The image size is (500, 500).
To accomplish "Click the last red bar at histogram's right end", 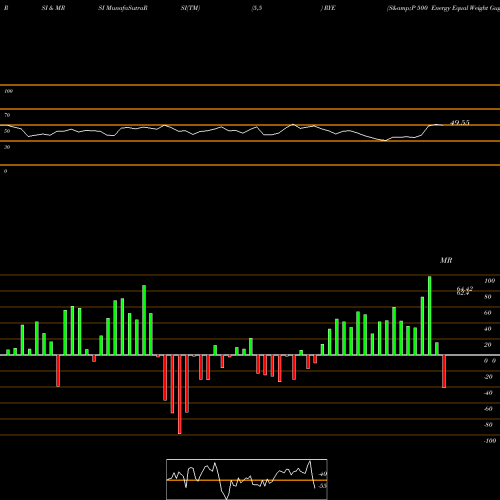I will point(444,371).
